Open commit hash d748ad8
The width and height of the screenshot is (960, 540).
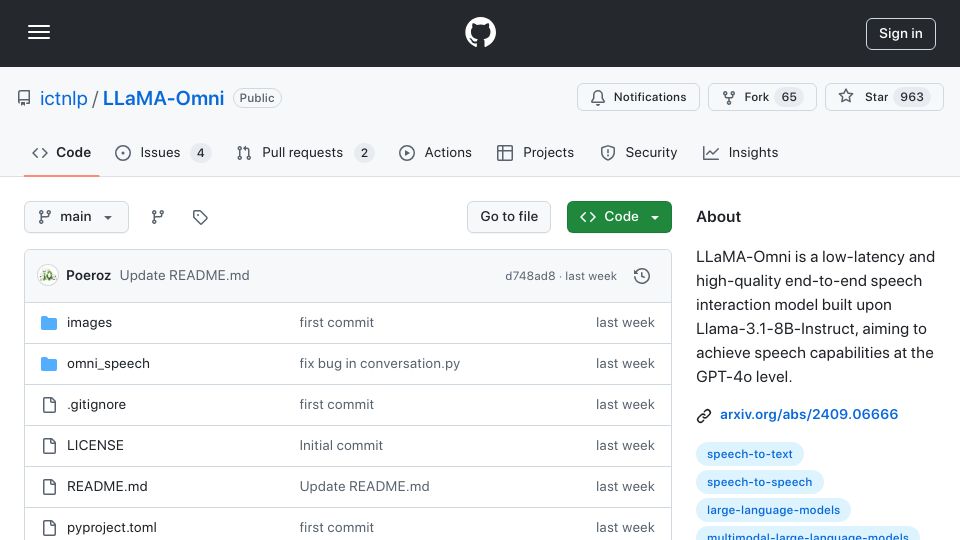pos(530,276)
